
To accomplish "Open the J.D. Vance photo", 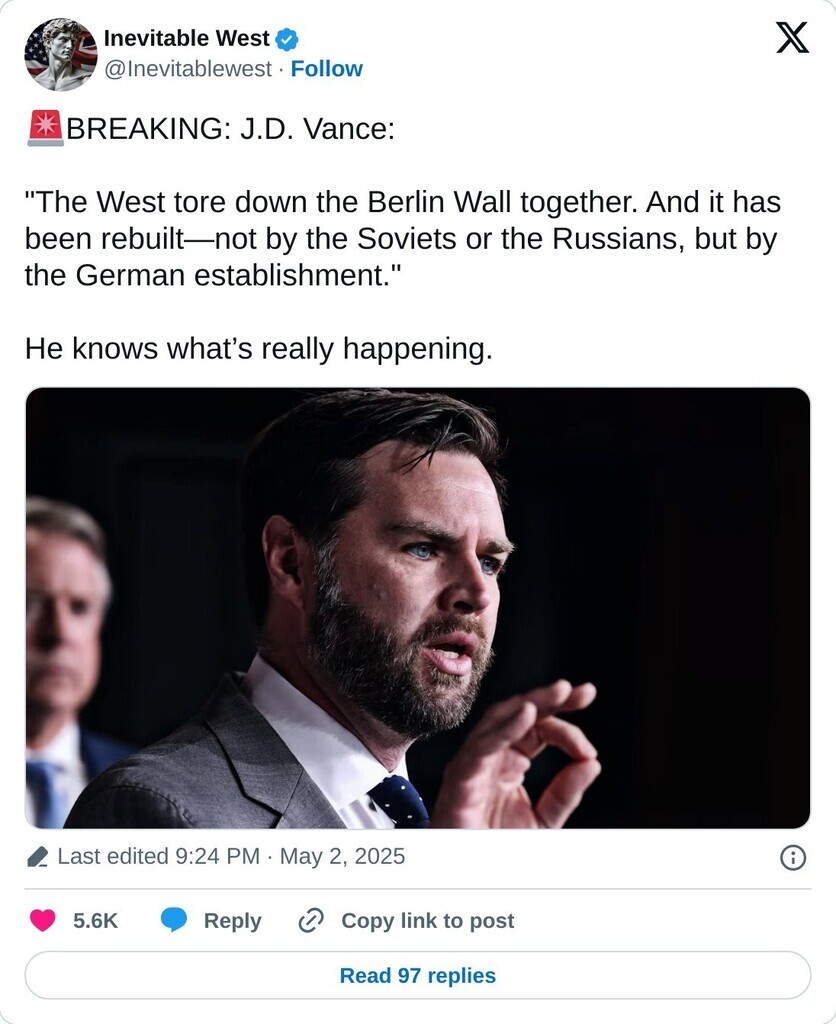I will 418,608.
